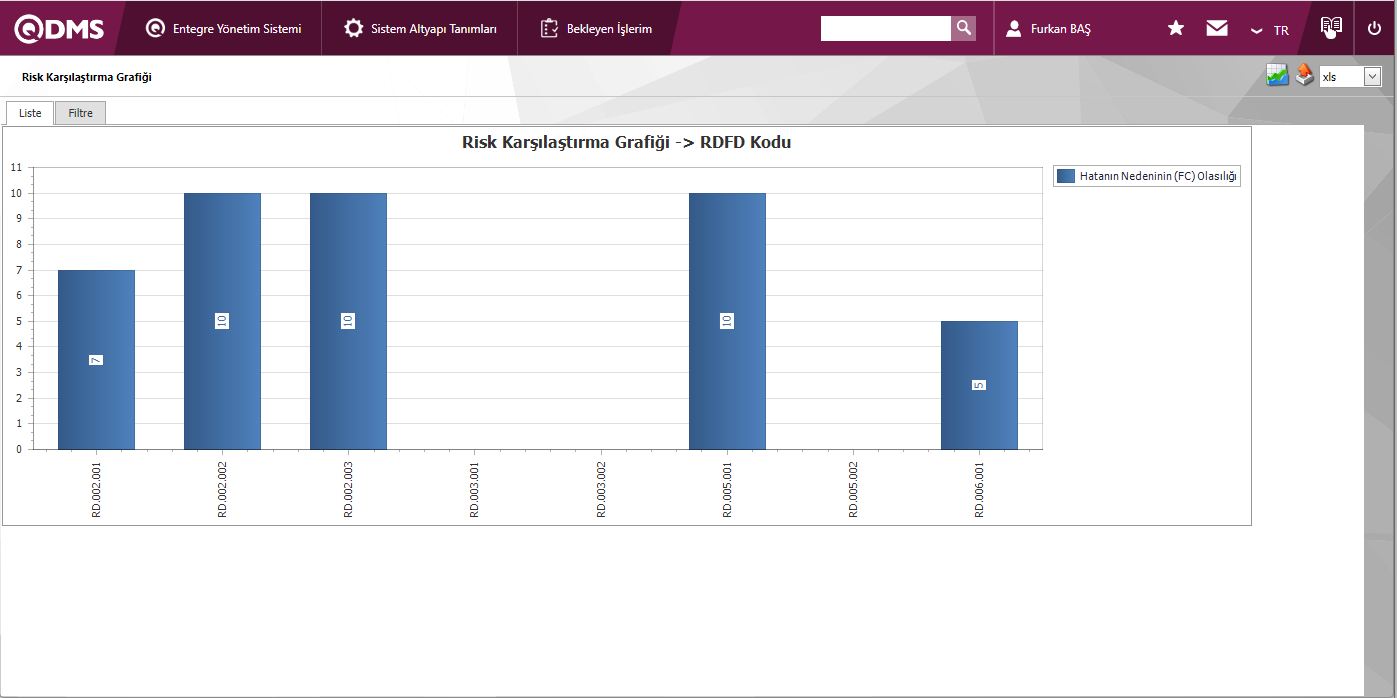The width and height of the screenshot is (1397, 698).
Task: Click the blue legend color swatch
Action: click(1066, 176)
